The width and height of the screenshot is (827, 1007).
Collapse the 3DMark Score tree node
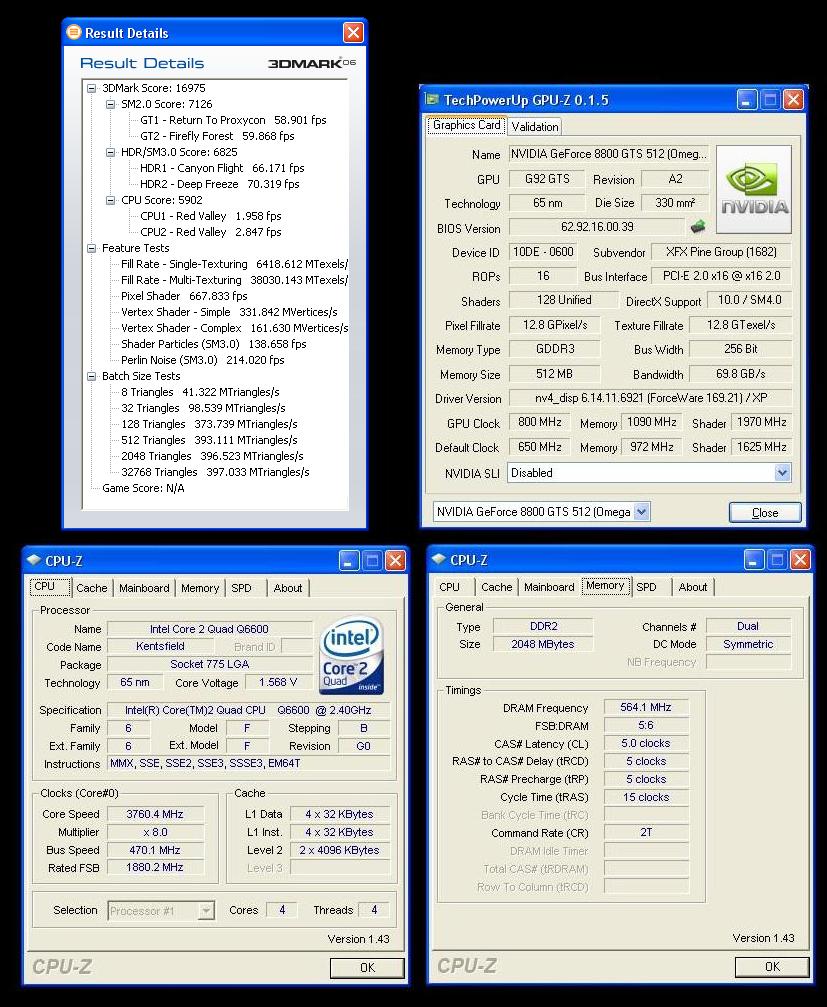(92, 88)
